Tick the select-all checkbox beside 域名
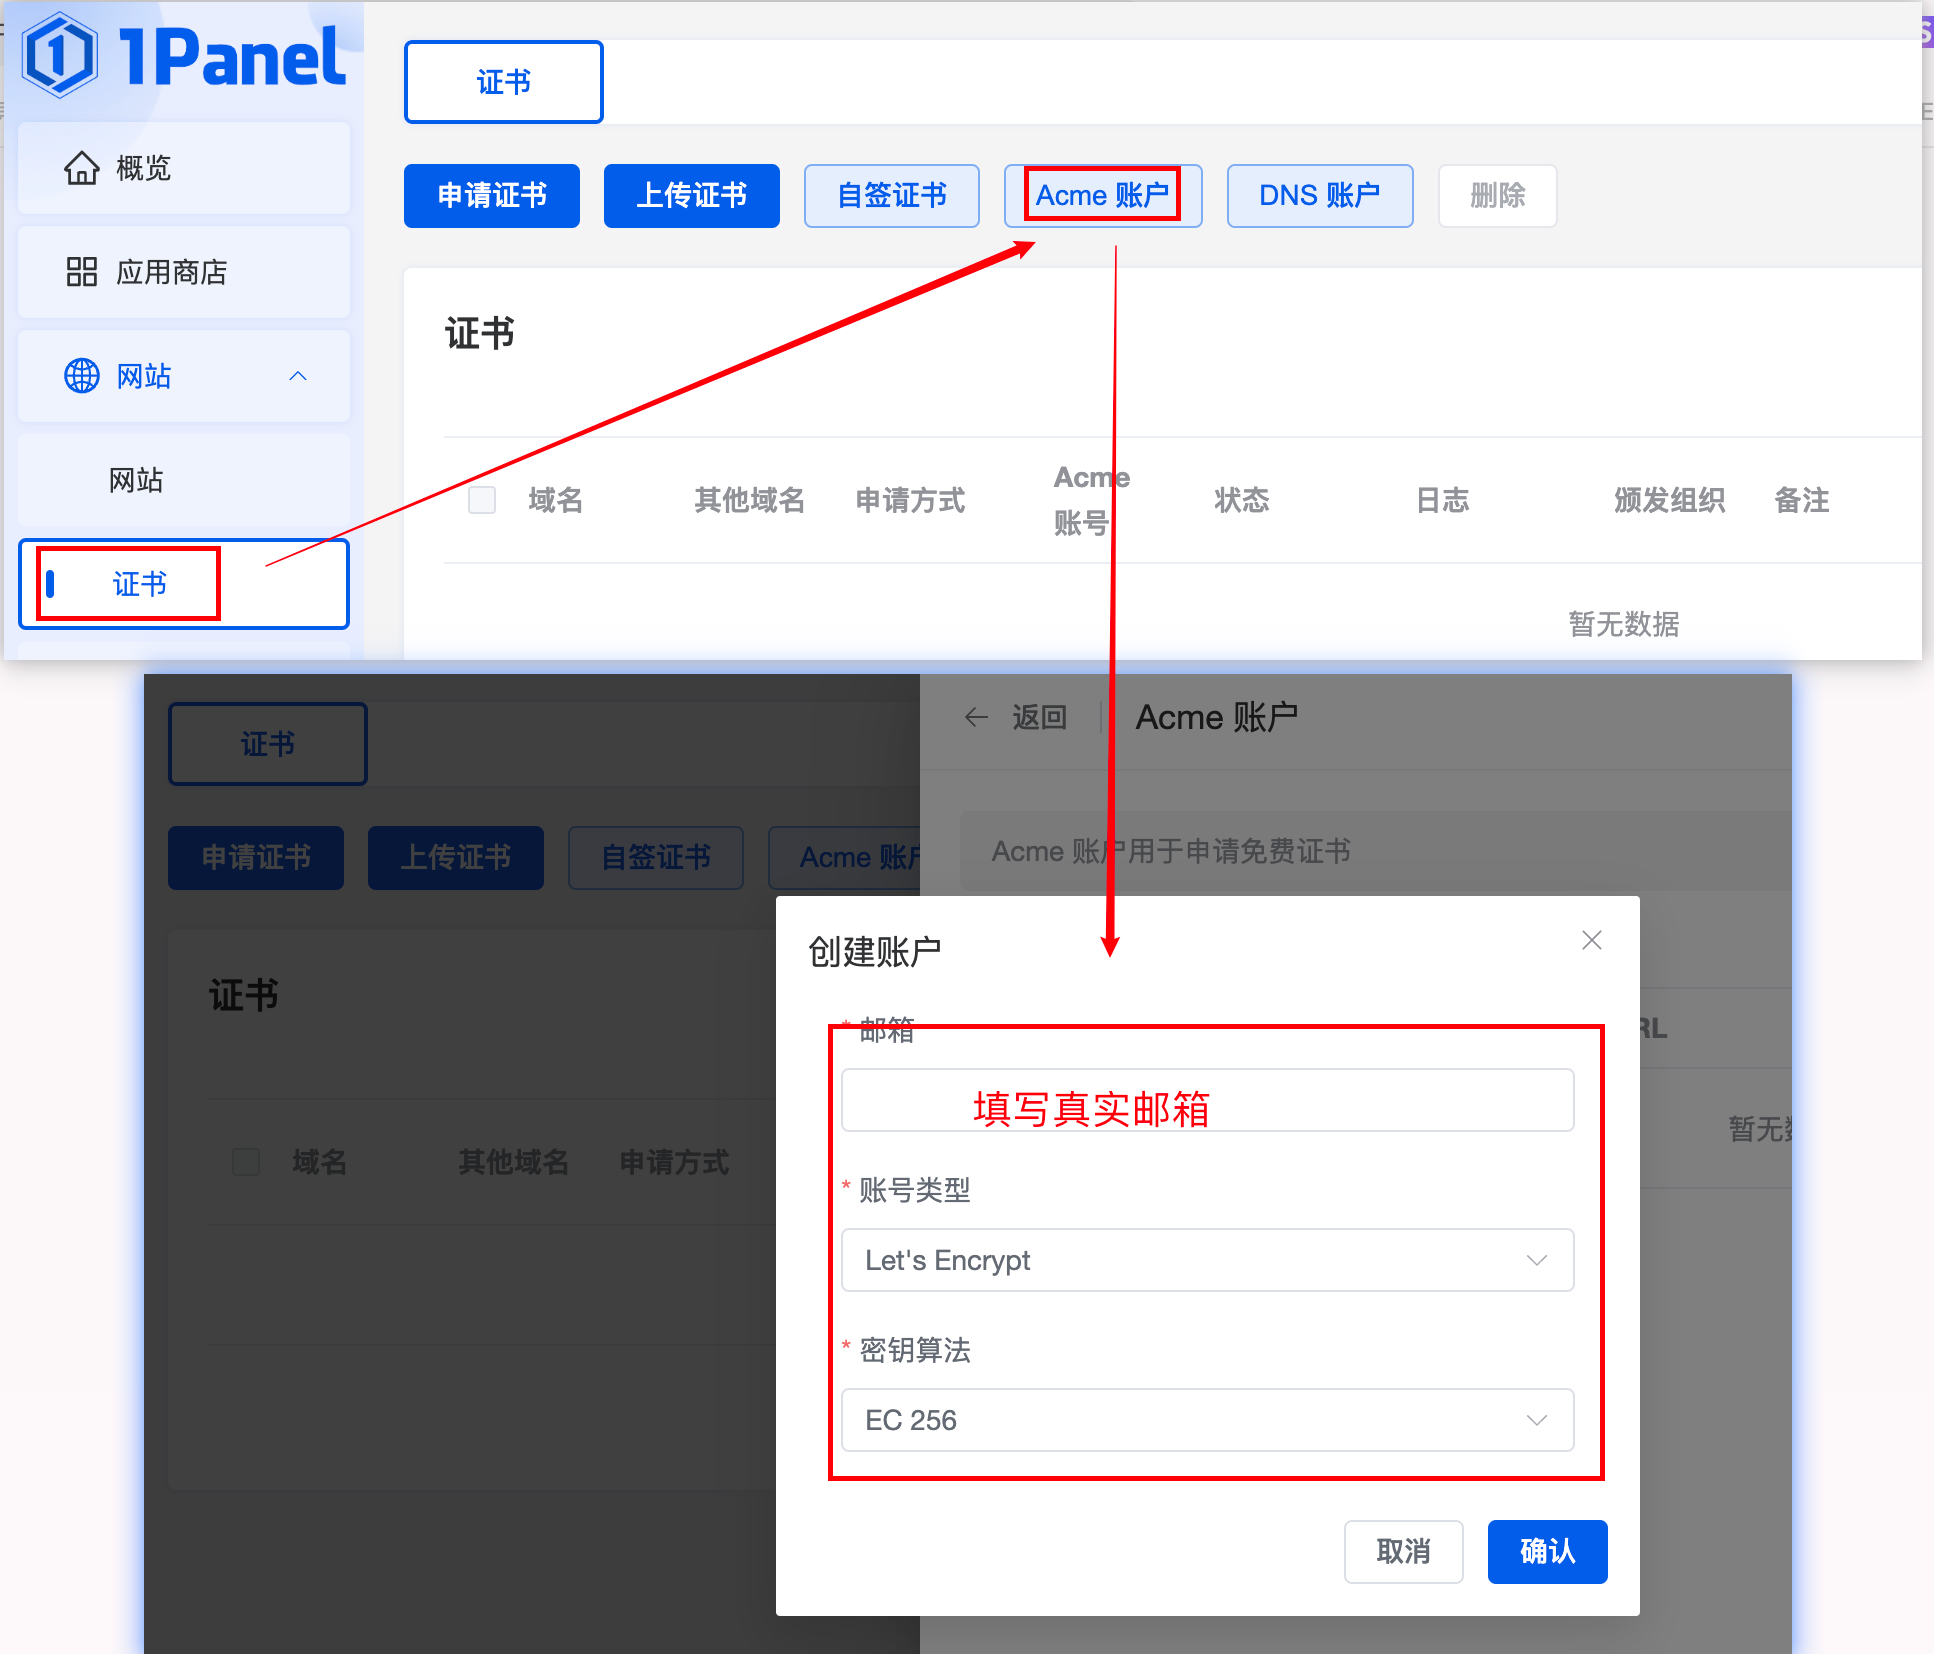1934x1654 pixels. click(482, 500)
